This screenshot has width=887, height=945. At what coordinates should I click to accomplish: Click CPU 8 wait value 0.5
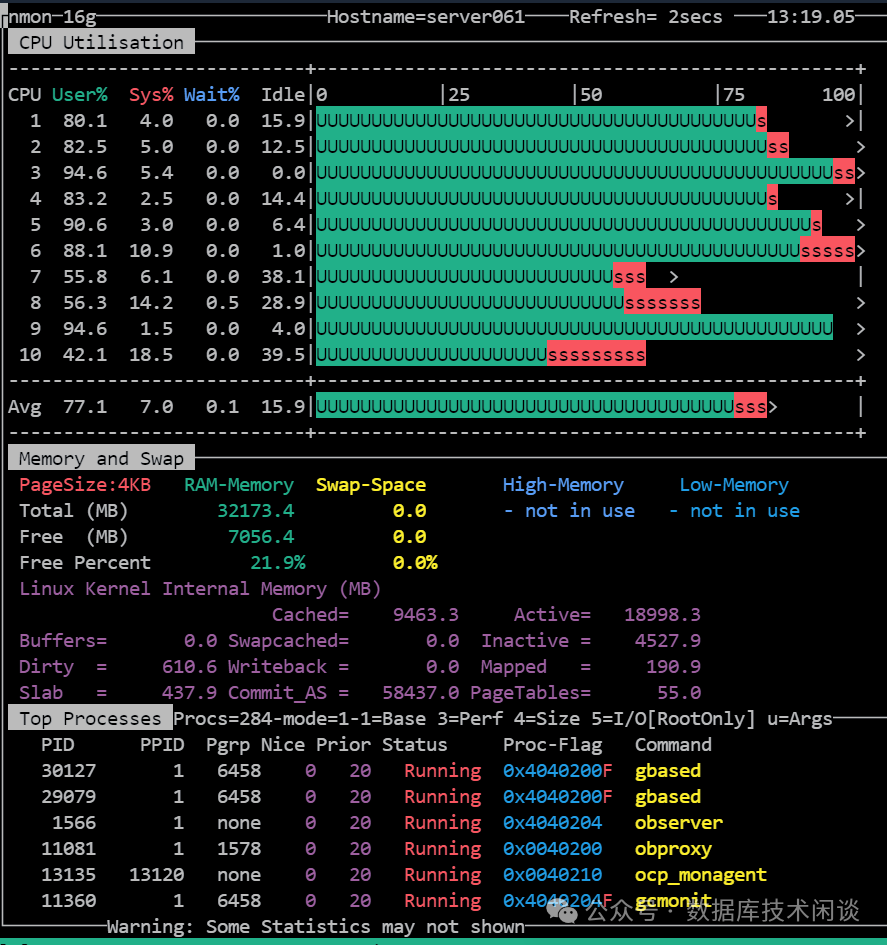pos(222,303)
